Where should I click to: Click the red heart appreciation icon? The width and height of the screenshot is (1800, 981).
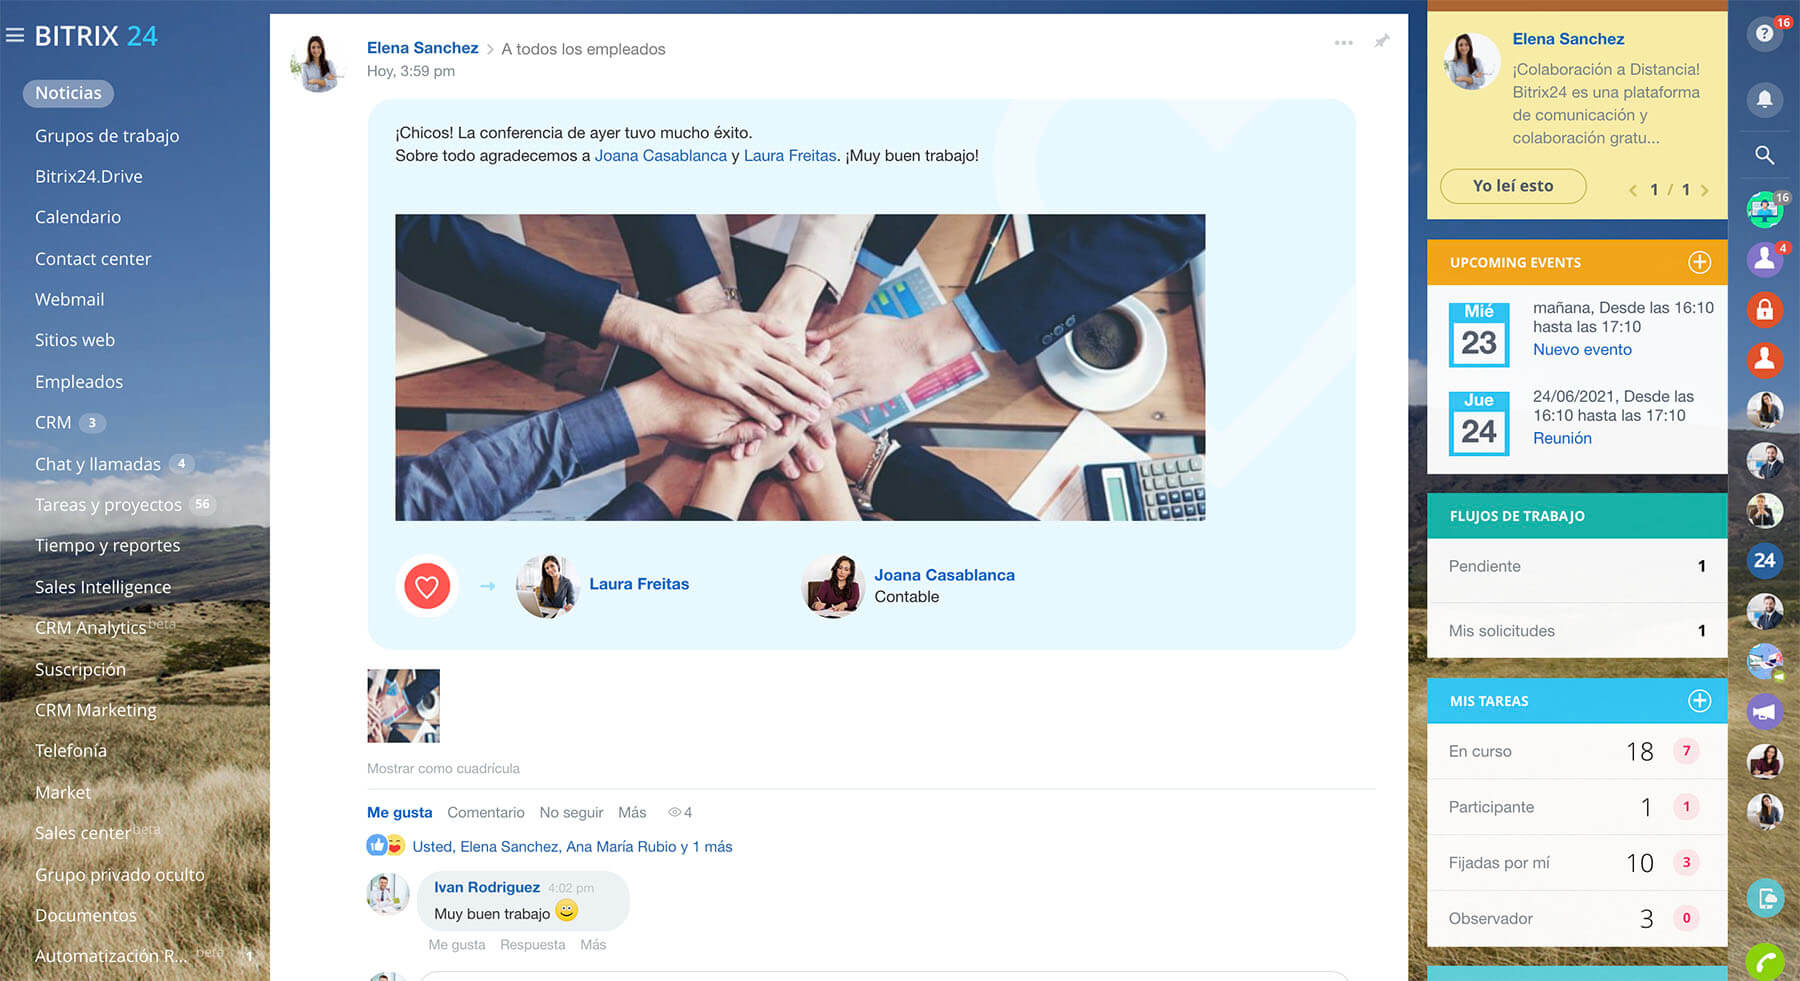[427, 586]
